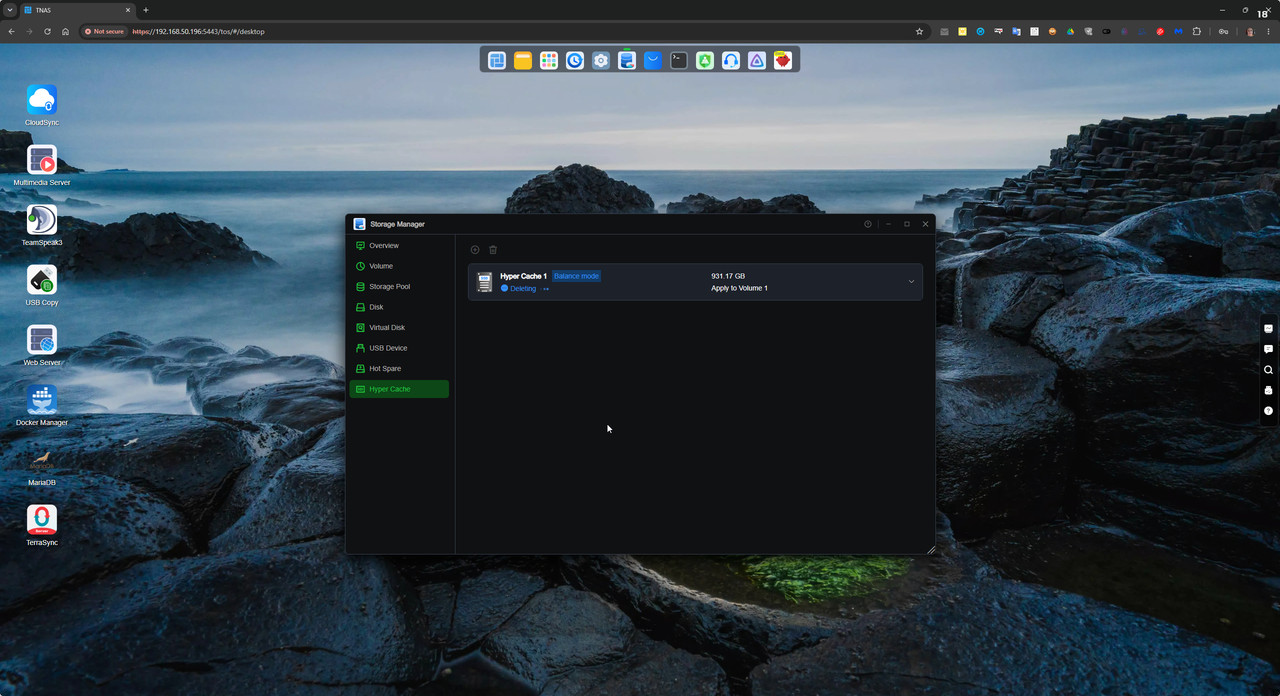Click the Deleting status text

pos(523,289)
